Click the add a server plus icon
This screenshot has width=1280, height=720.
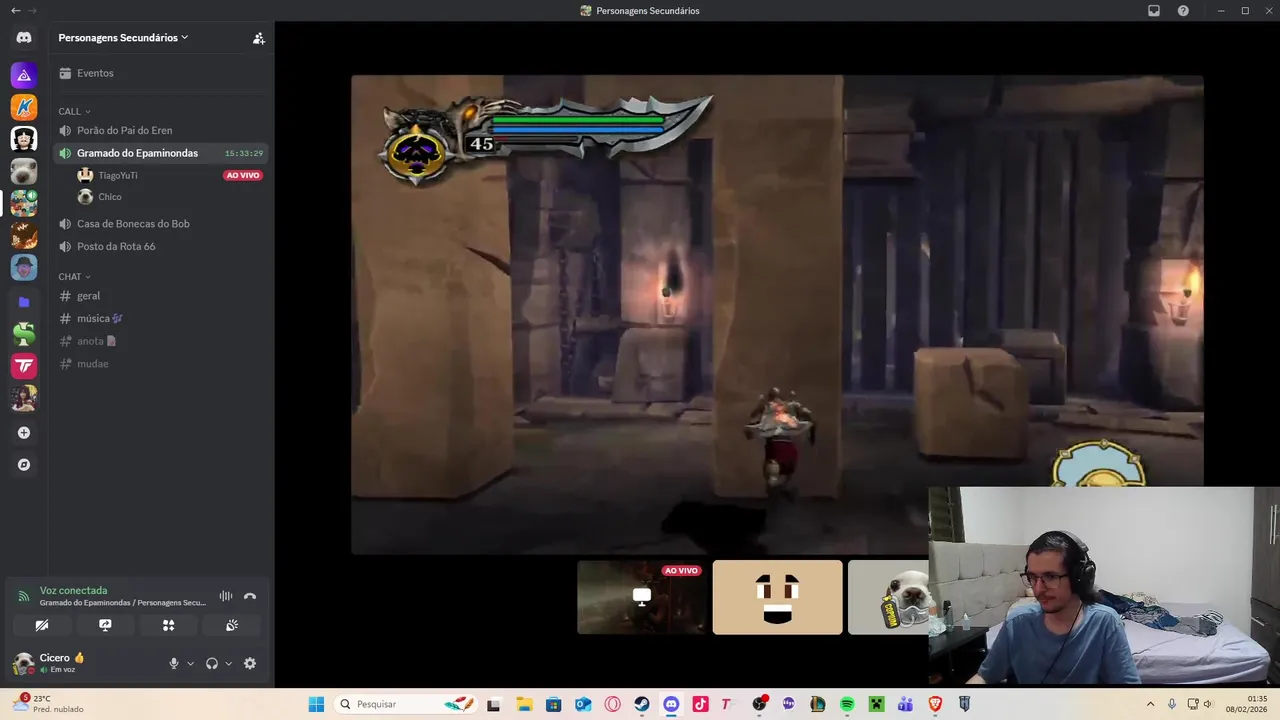click(x=24, y=432)
